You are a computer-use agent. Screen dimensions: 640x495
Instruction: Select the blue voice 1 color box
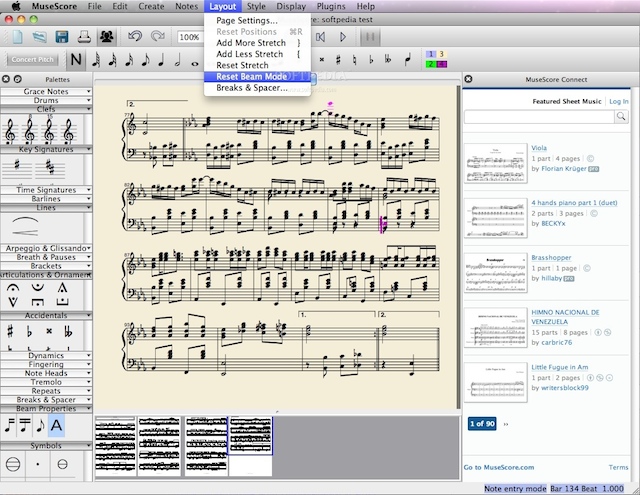(431, 54)
